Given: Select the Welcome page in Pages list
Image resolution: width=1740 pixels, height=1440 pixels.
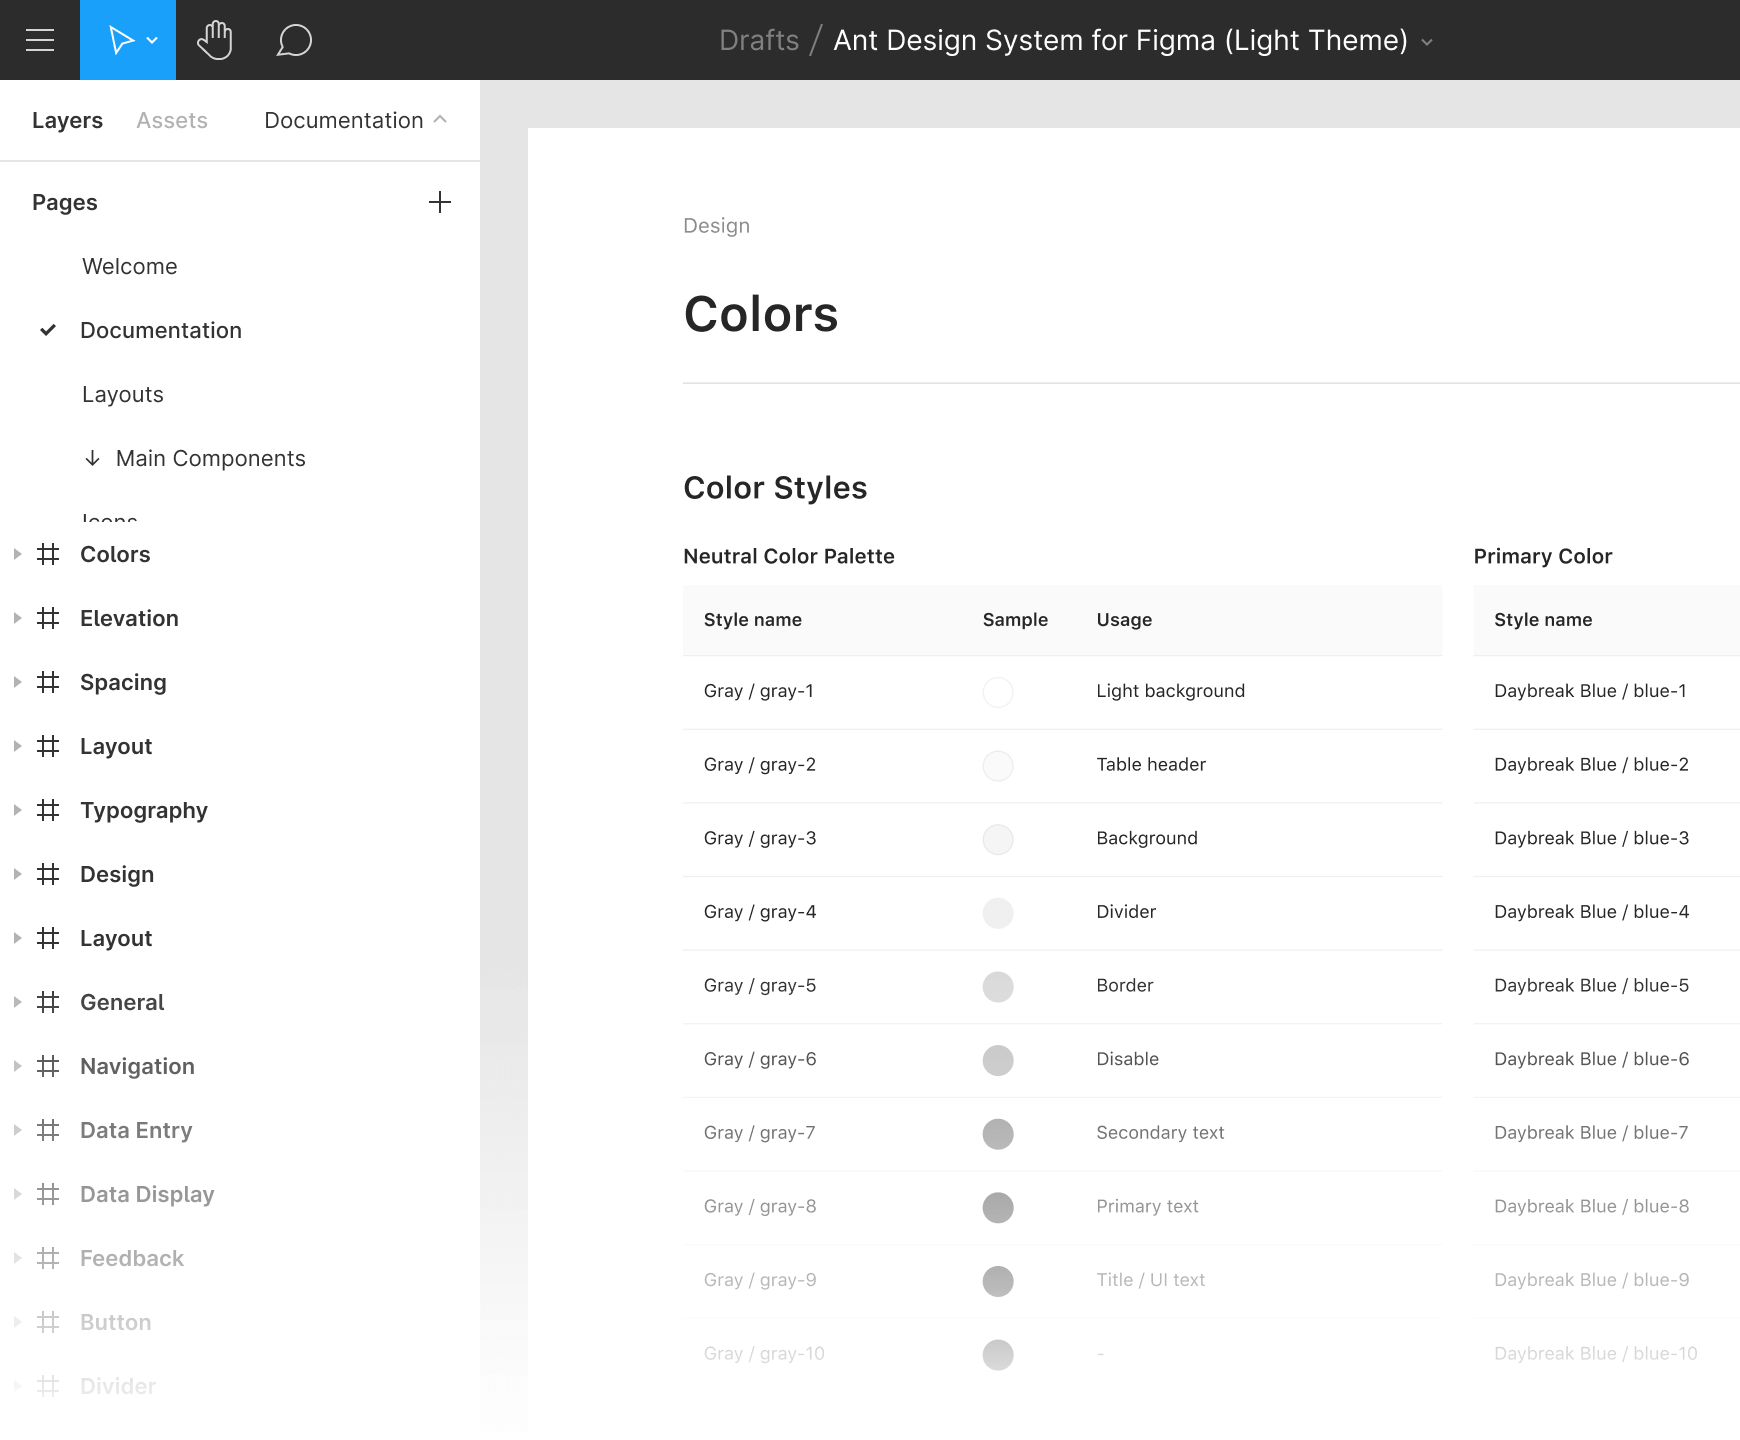Looking at the screenshot, I should [x=129, y=266].
